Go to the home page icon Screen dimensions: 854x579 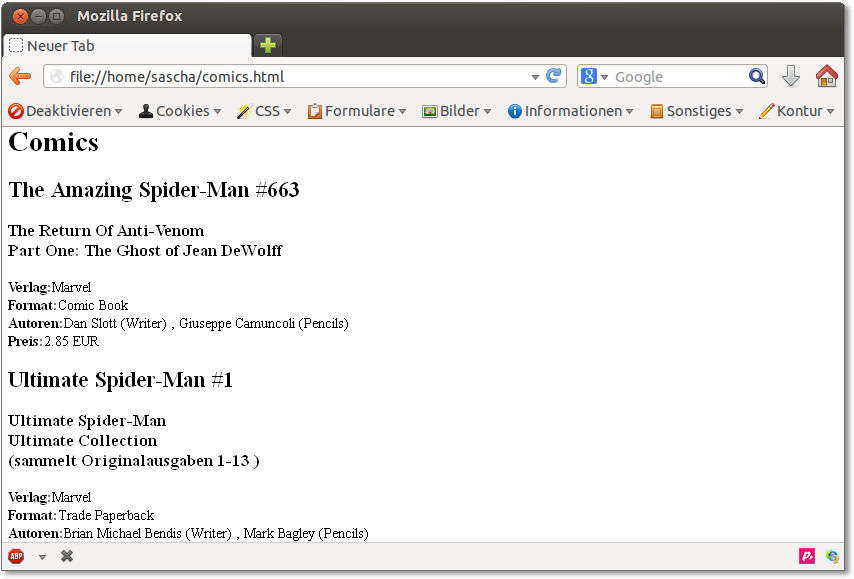pyautogui.click(x=826, y=77)
